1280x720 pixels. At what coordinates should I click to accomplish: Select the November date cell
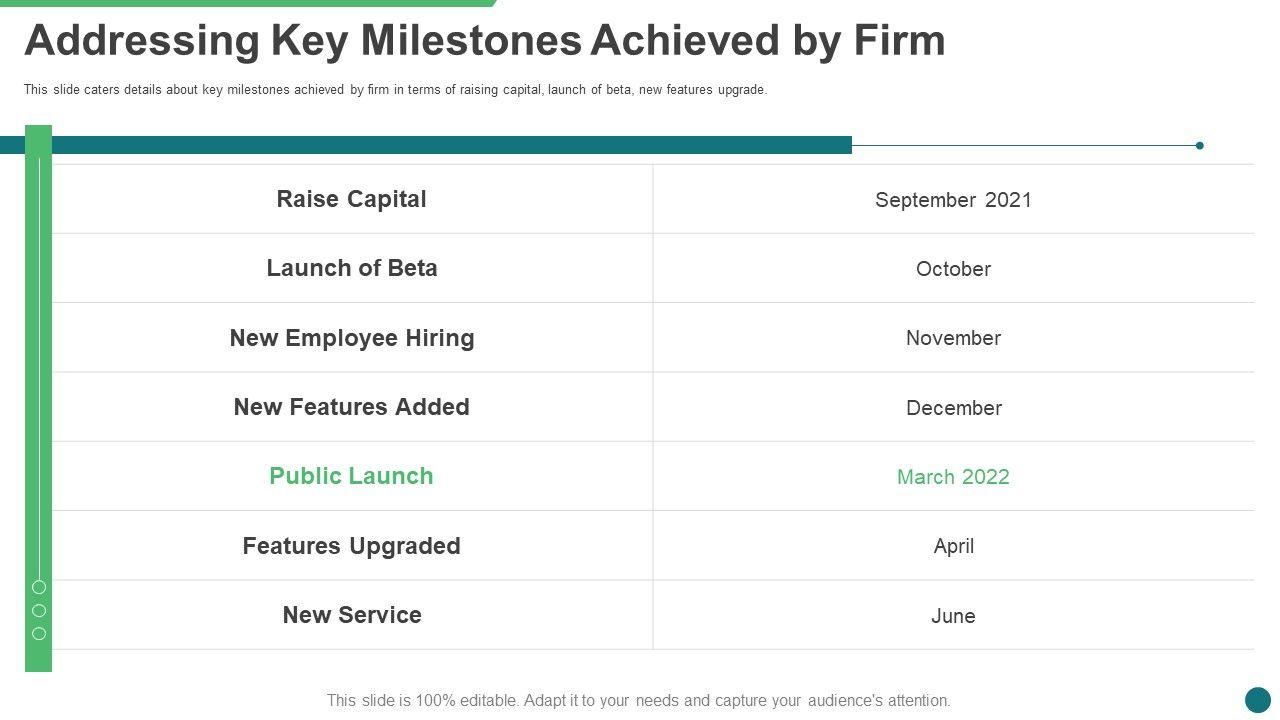click(x=953, y=338)
